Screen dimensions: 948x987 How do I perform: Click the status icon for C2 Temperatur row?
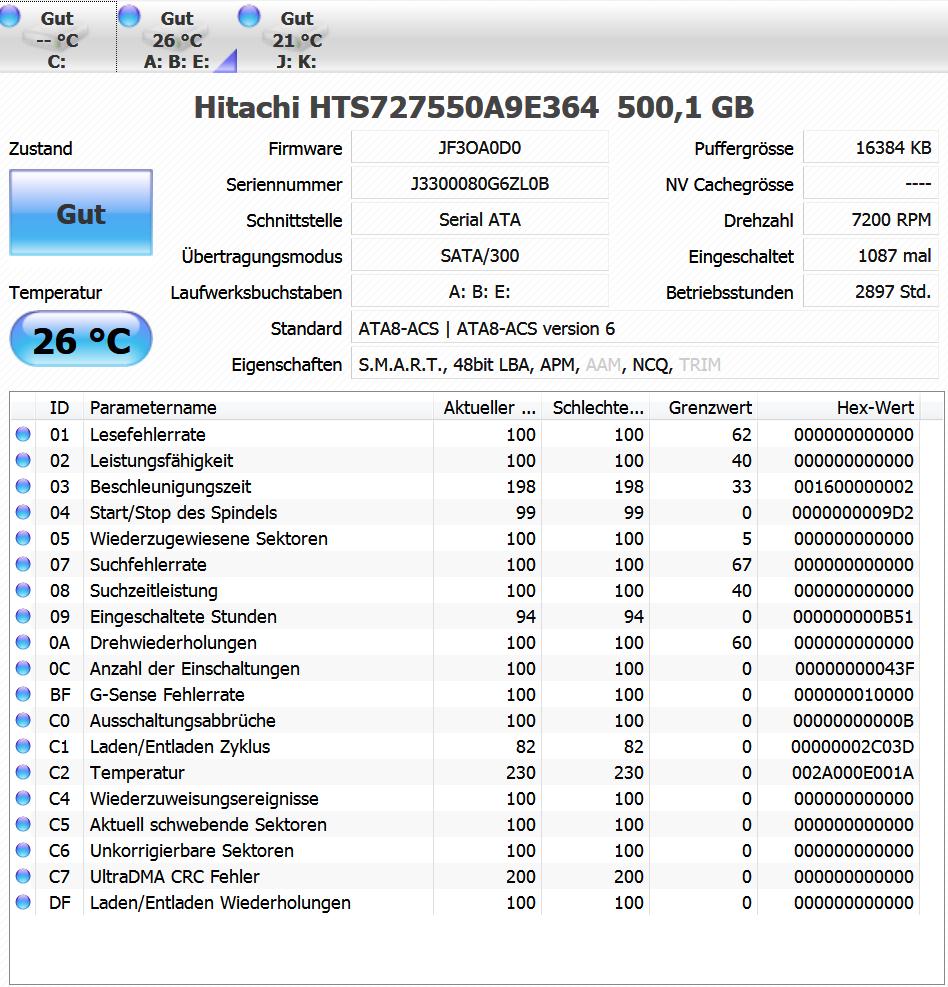[23, 772]
